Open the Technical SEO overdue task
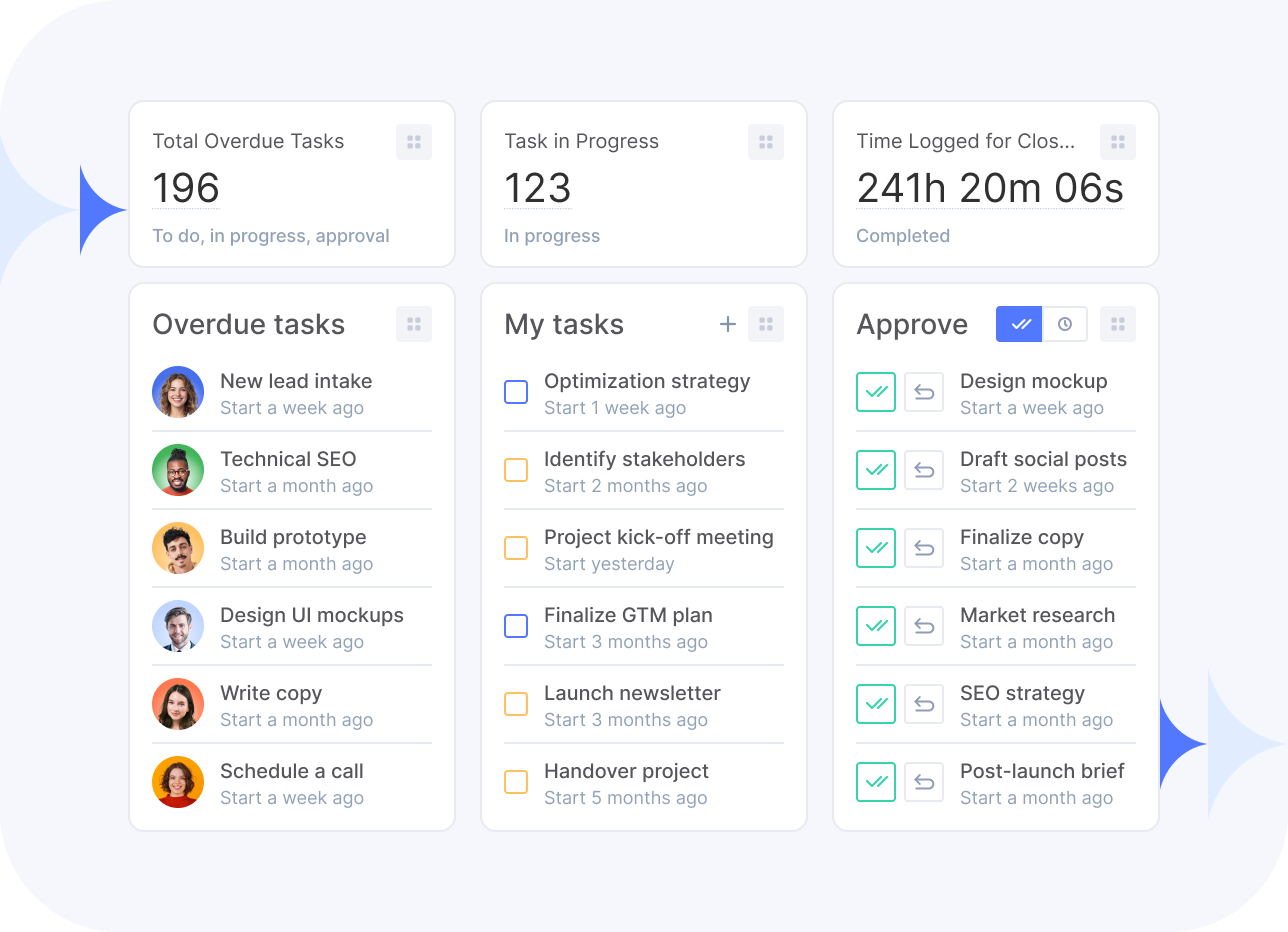 pyautogui.click(x=288, y=459)
